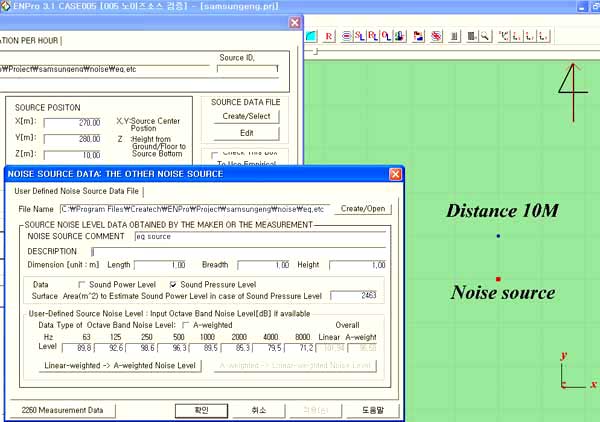Viewport: 600px width, 422px height.
Task: Click the red ellipse toolbar icon
Action: [x=346, y=36]
